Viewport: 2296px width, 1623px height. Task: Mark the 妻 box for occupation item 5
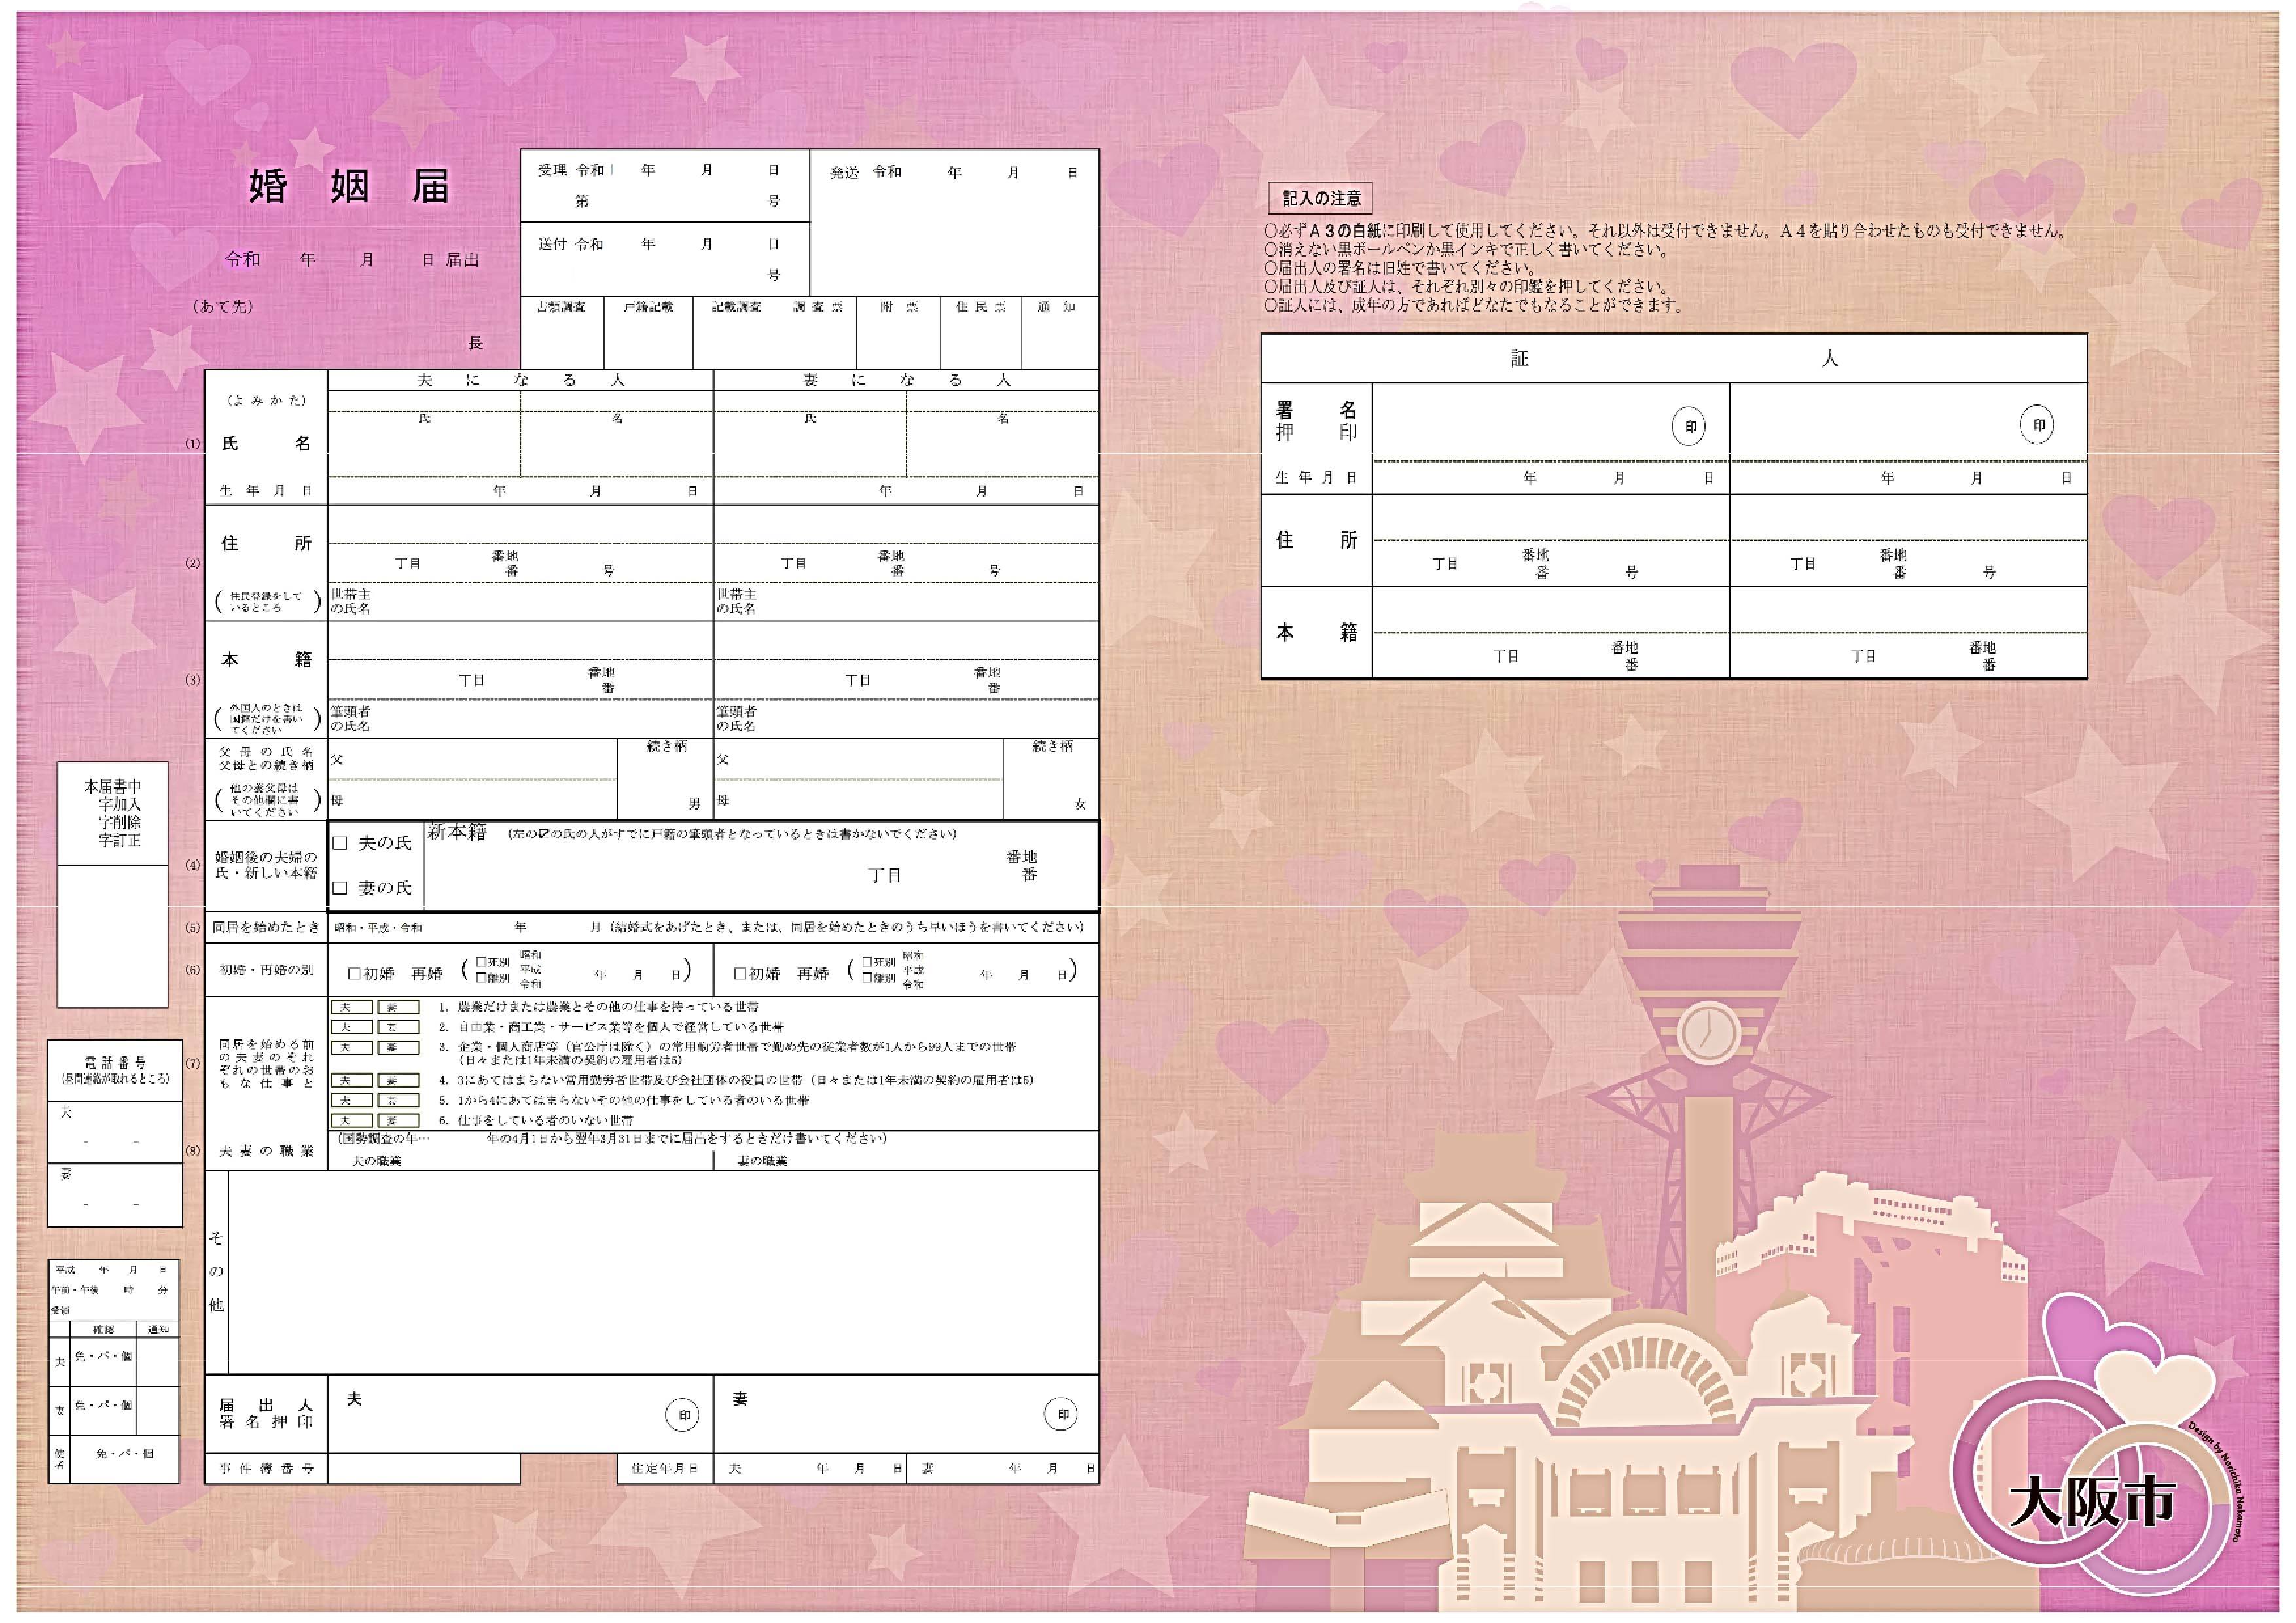point(398,1100)
